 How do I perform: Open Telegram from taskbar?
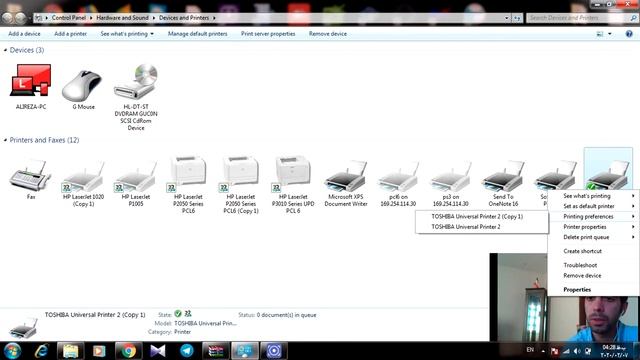(187, 351)
